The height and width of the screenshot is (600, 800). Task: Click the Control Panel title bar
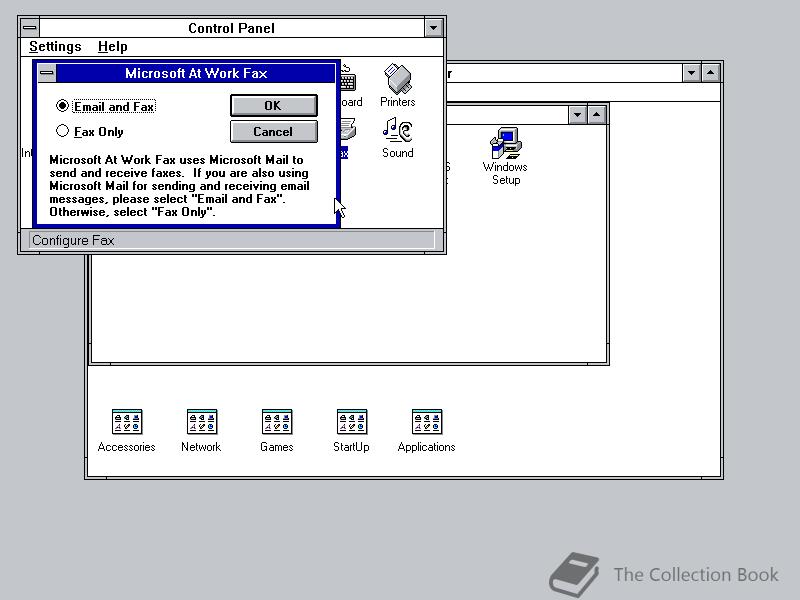click(x=232, y=28)
